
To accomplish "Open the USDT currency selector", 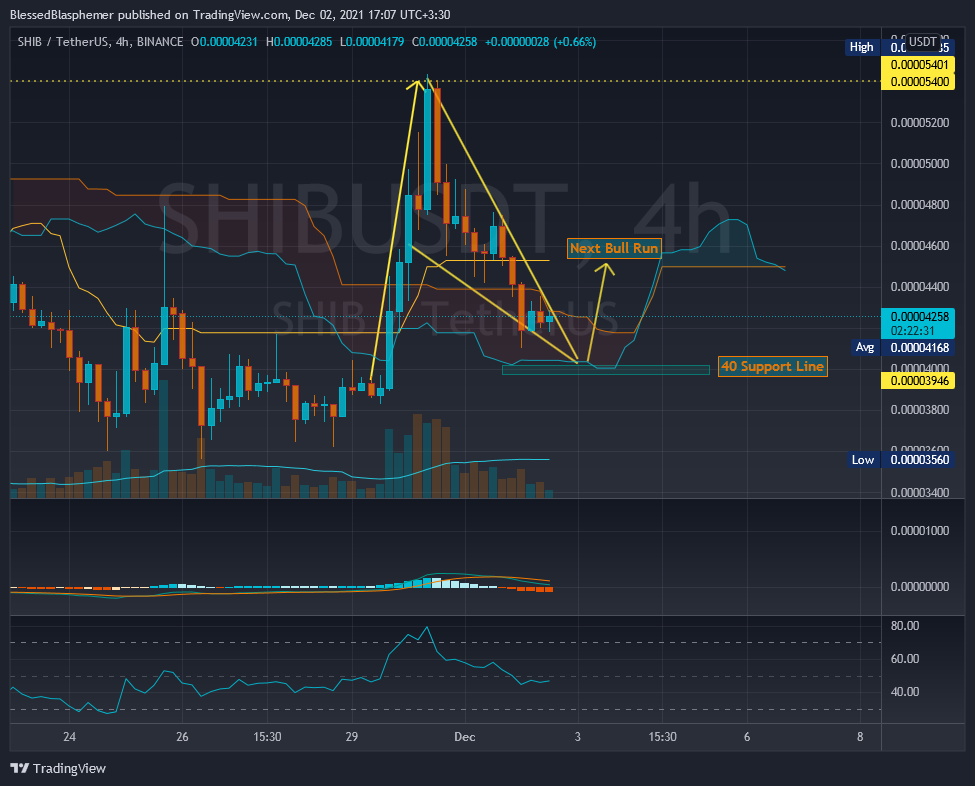I will pos(922,42).
